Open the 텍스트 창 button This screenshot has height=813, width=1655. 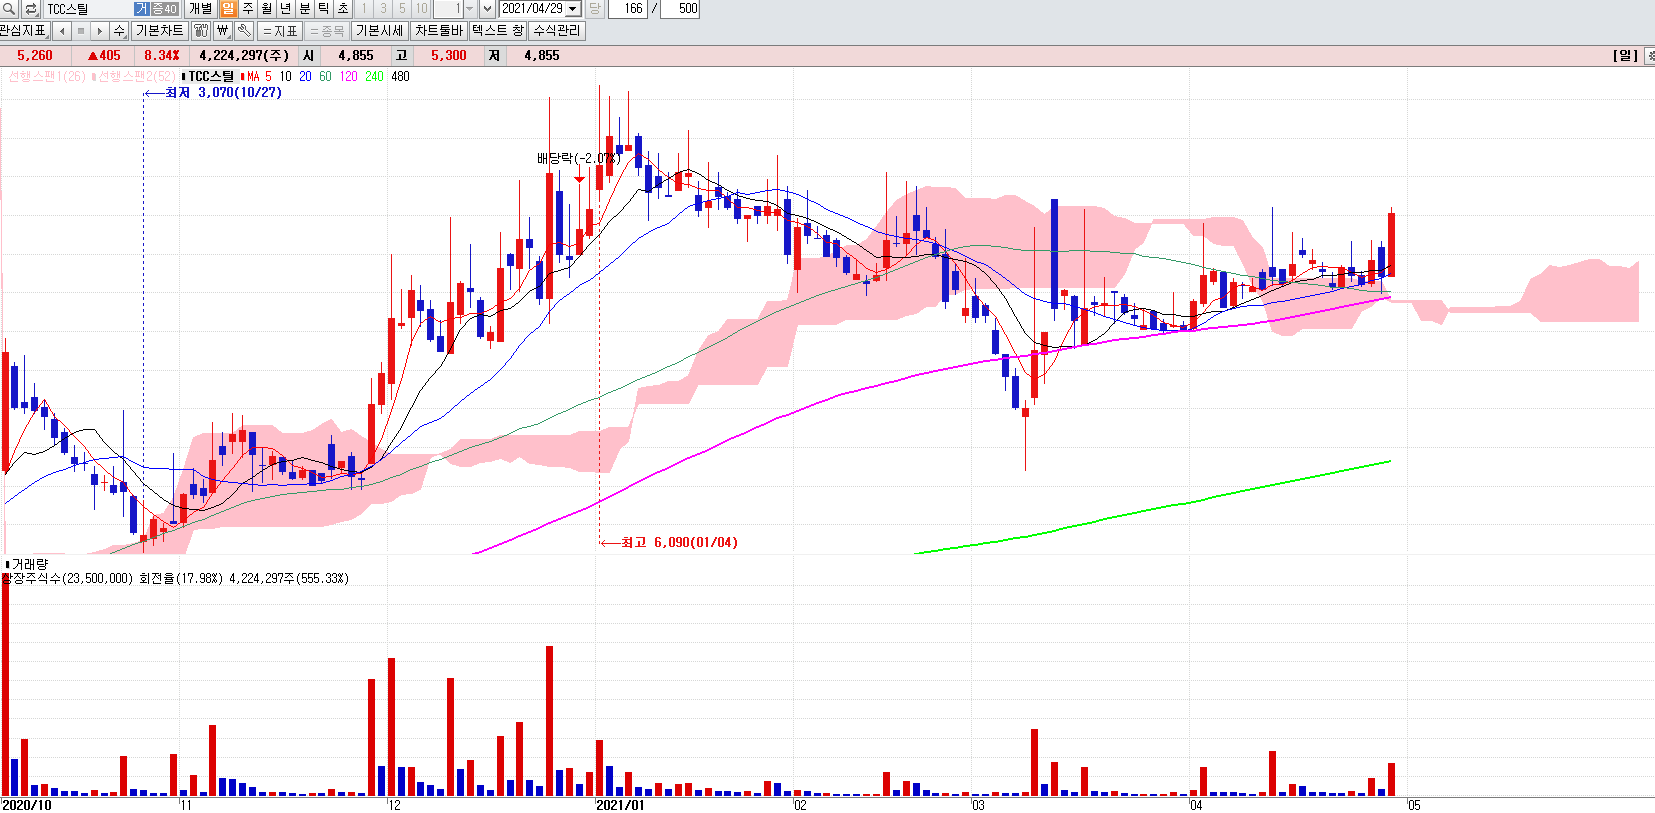(x=497, y=31)
